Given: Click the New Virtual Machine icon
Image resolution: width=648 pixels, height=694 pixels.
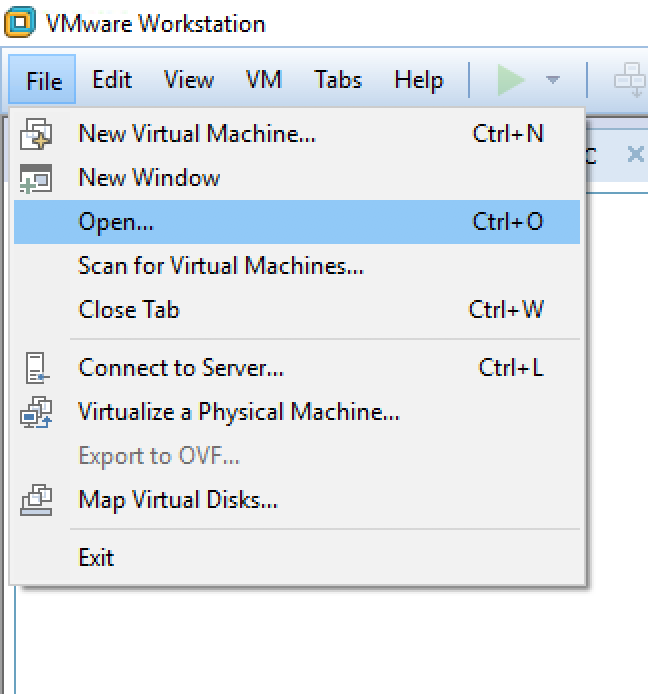Looking at the screenshot, I should [x=36, y=134].
